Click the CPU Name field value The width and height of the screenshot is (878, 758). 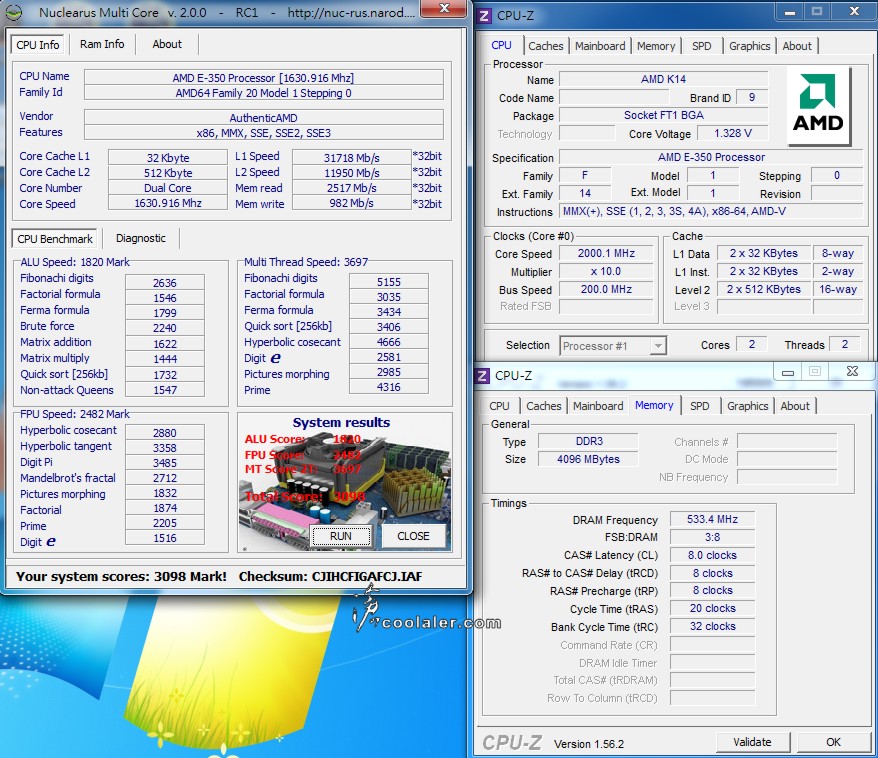click(x=263, y=78)
